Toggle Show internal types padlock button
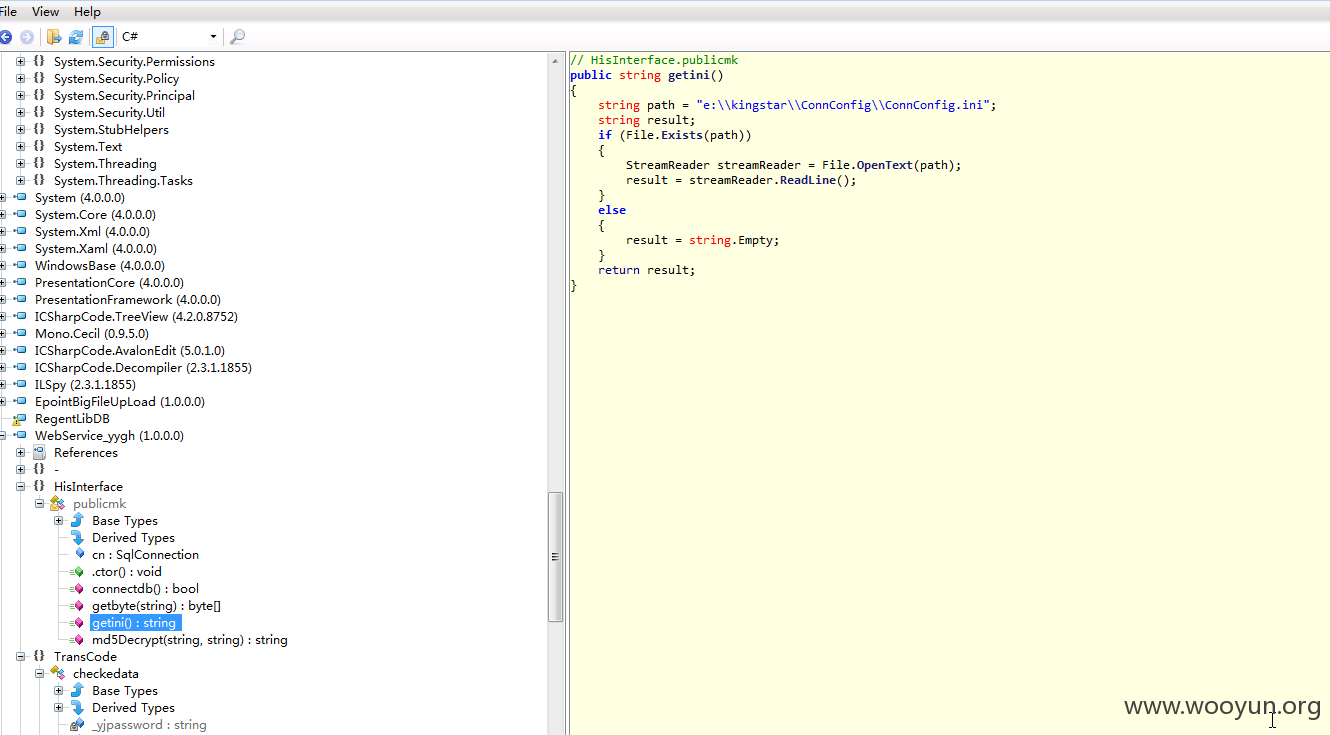The height and width of the screenshot is (735, 1330). (102, 37)
